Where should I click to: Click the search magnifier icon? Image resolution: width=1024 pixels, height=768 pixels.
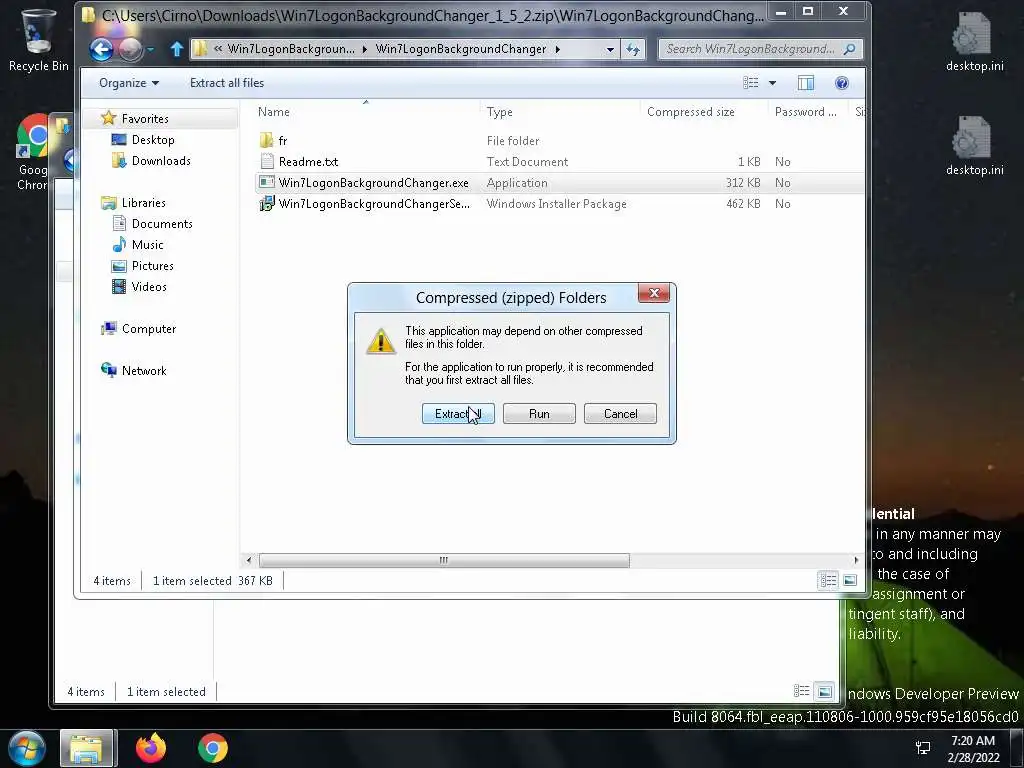(x=850, y=49)
